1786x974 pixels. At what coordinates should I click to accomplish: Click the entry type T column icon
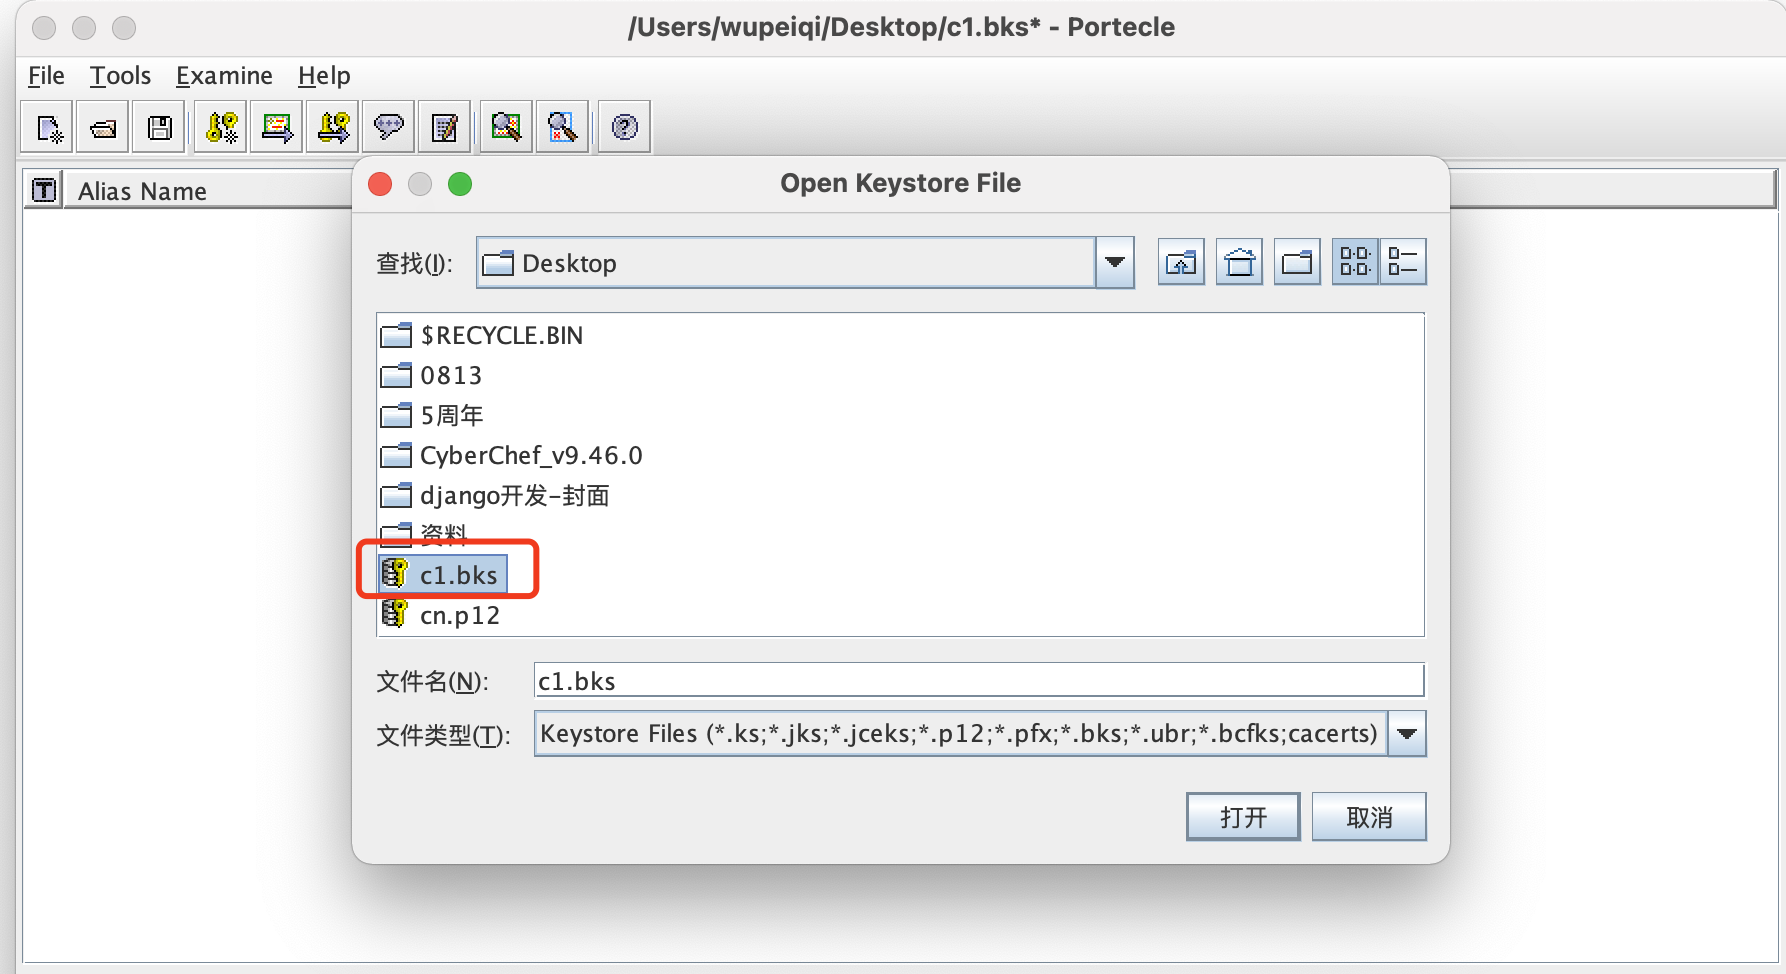(x=44, y=190)
